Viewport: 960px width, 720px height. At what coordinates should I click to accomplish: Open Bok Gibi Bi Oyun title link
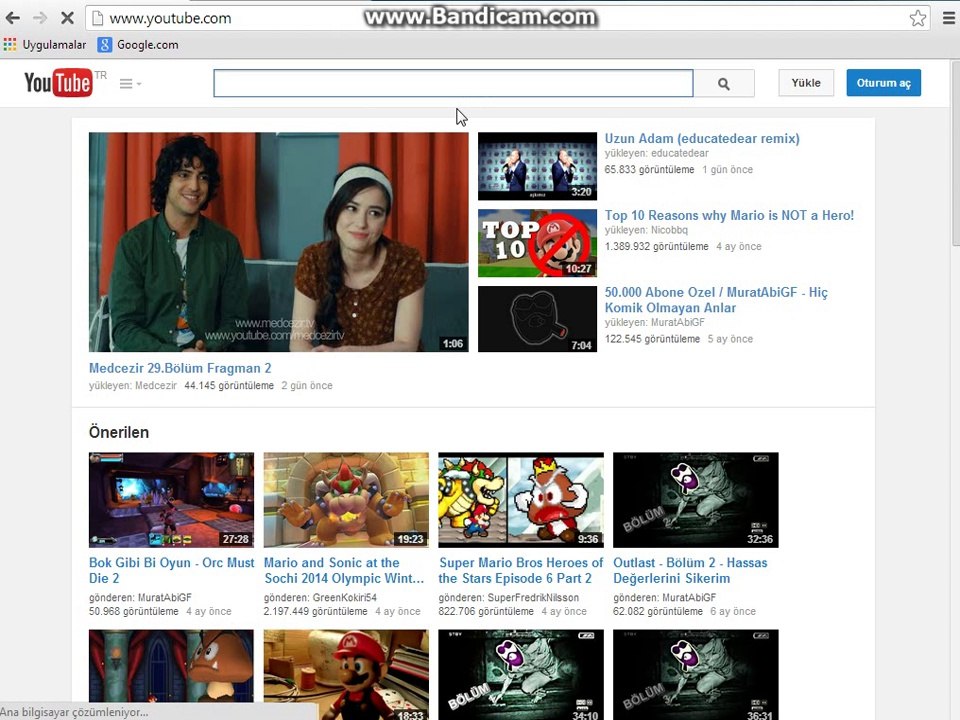tap(171, 571)
